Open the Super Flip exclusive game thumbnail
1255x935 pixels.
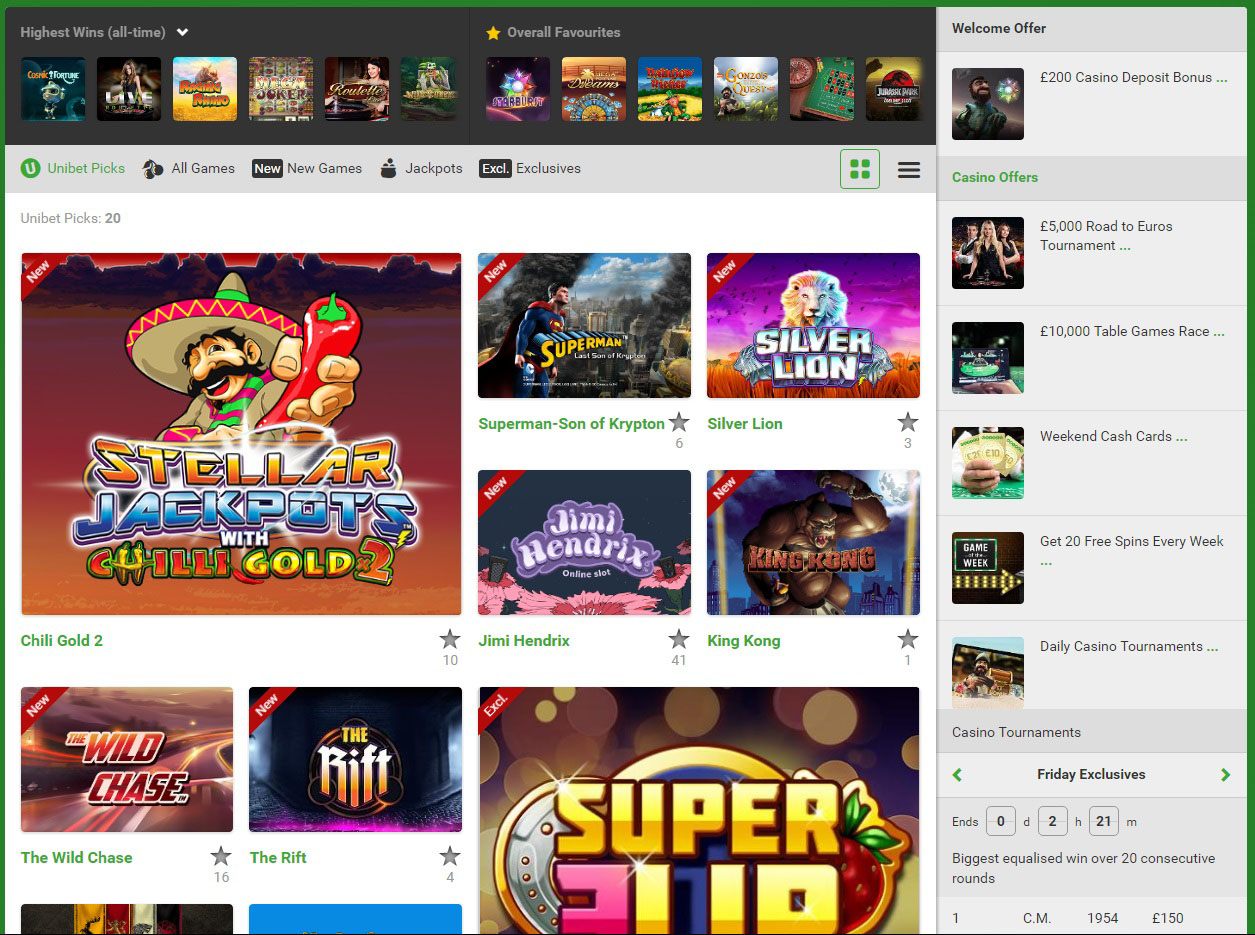[699, 811]
